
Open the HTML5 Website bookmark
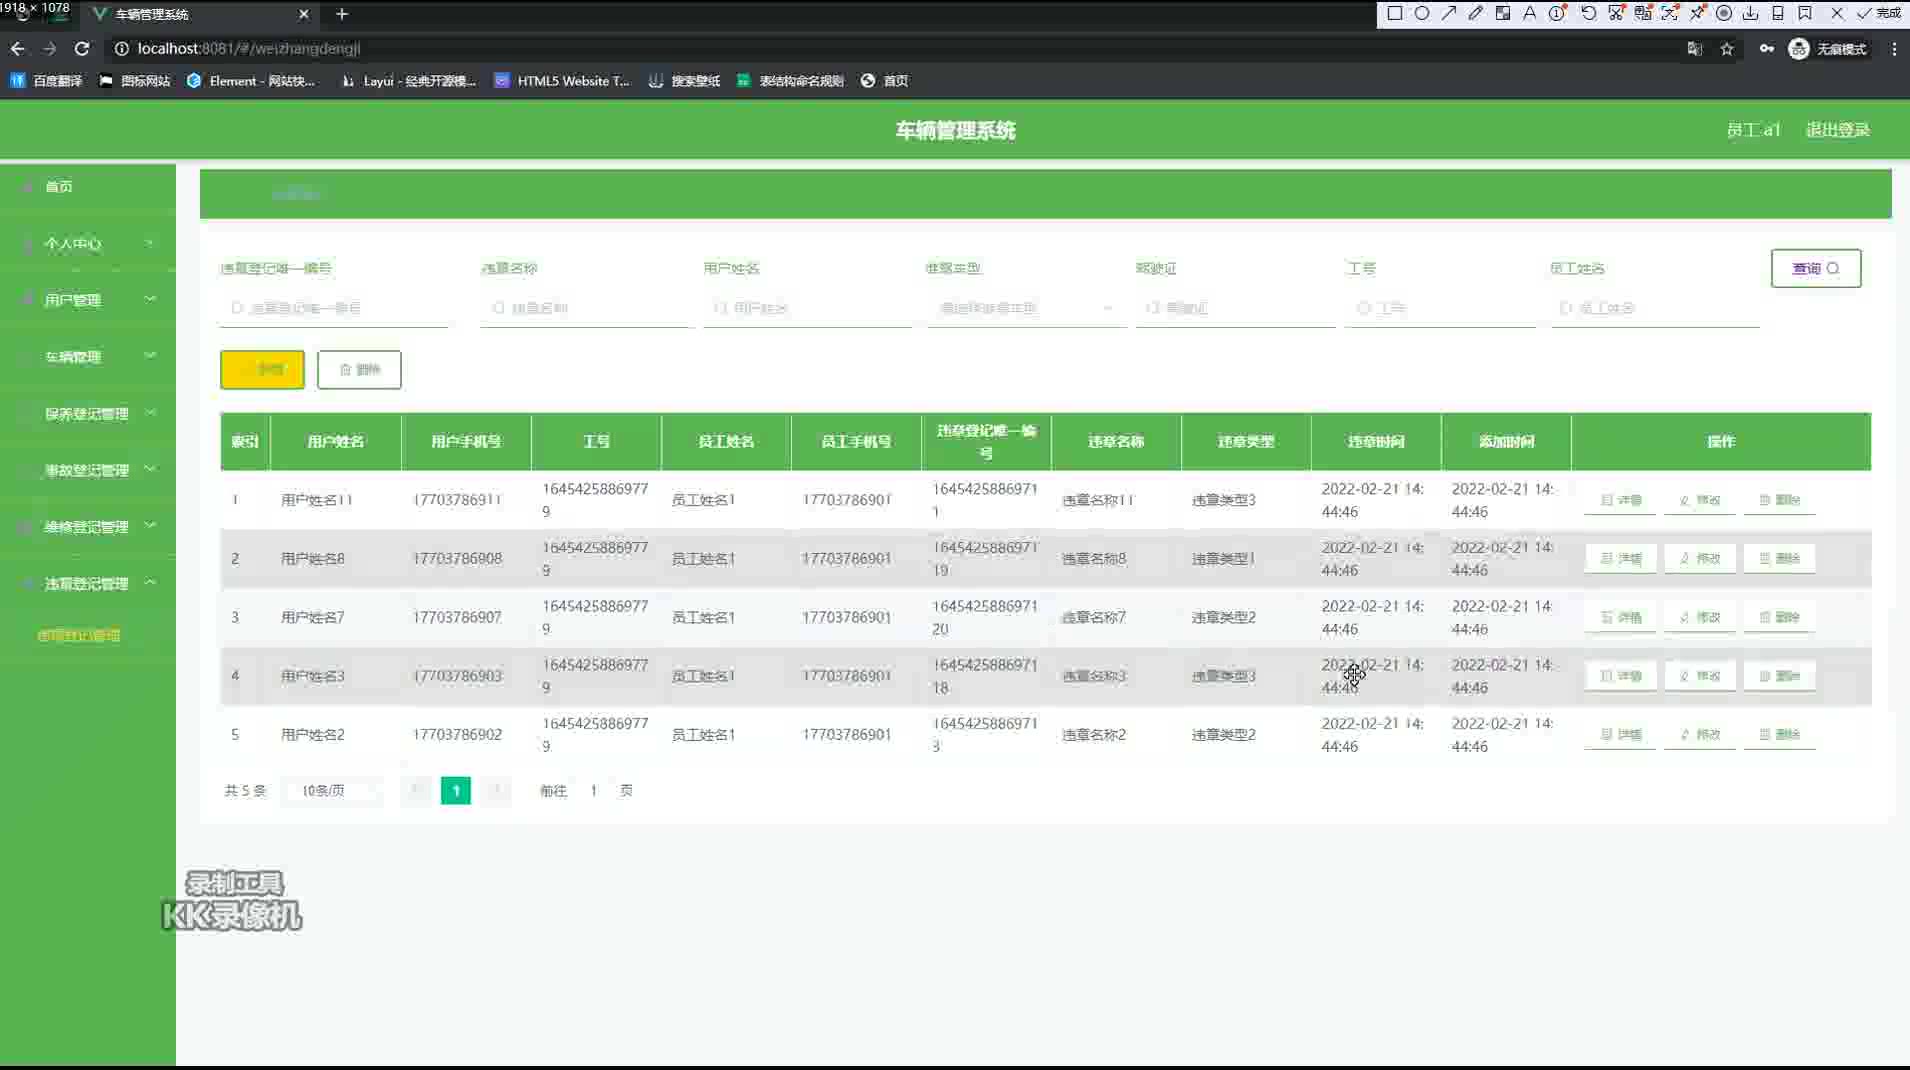[x=562, y=81]
